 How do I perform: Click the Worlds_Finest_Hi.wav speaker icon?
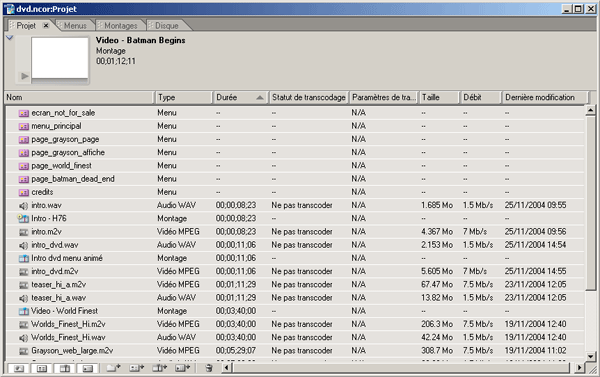pos(24,338)
